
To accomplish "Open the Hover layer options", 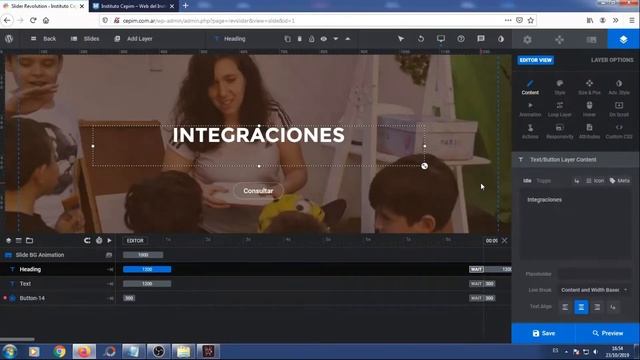I will [589, 109].
